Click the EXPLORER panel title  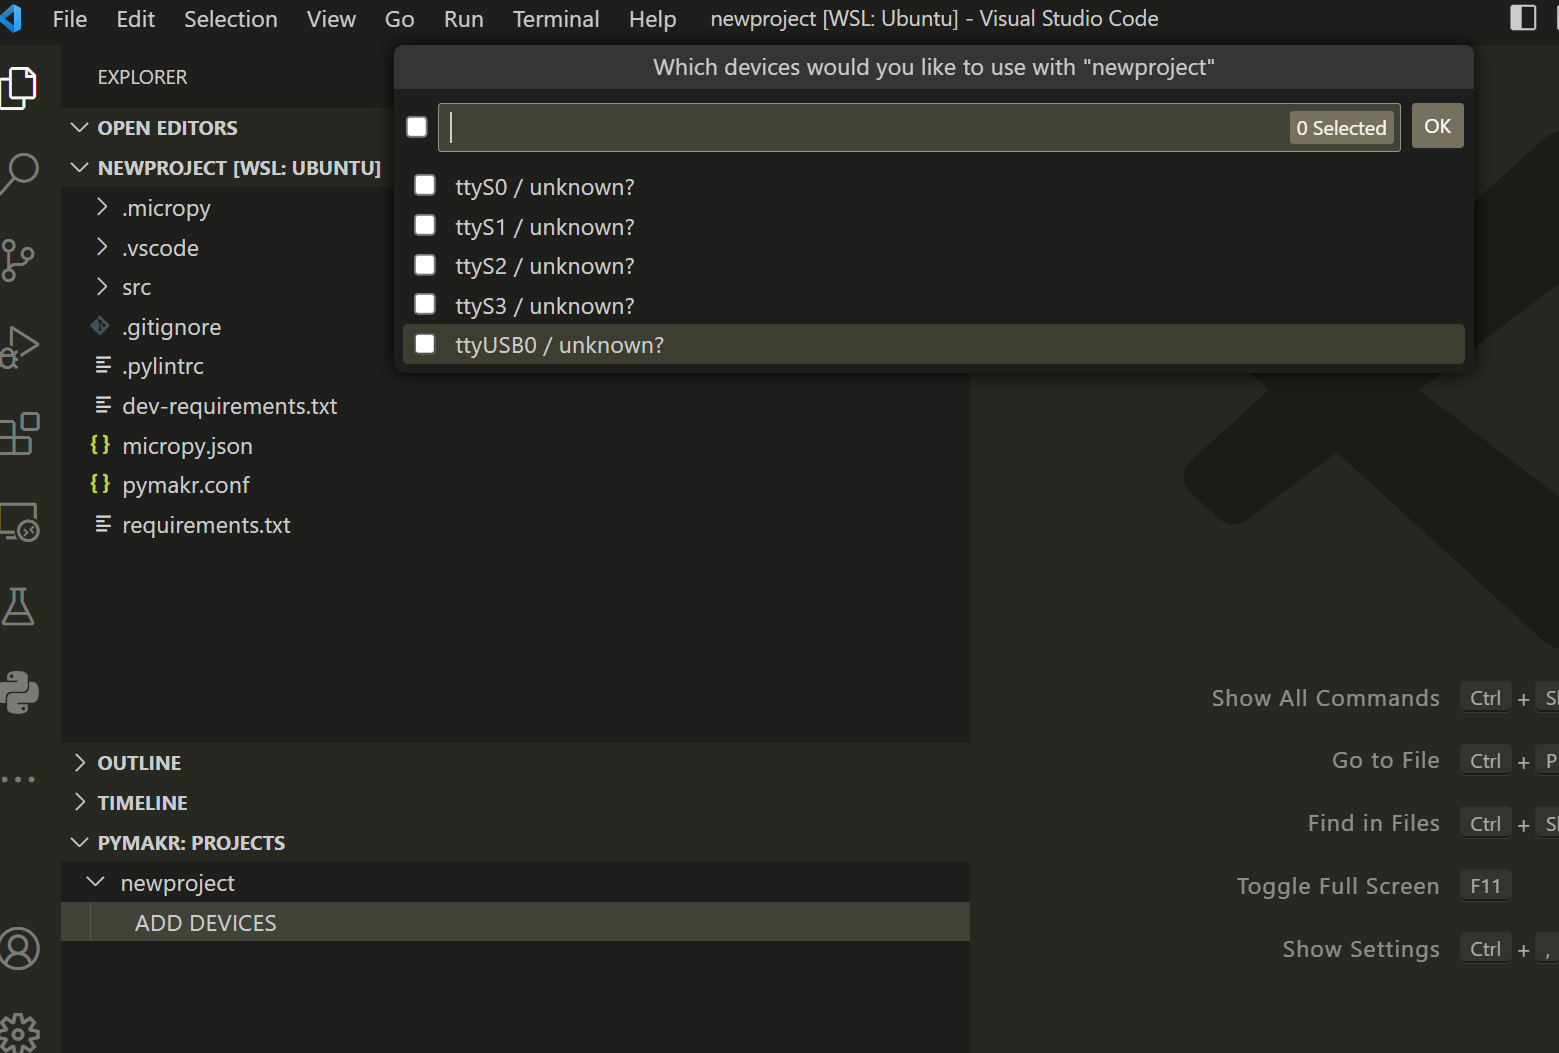142,77
